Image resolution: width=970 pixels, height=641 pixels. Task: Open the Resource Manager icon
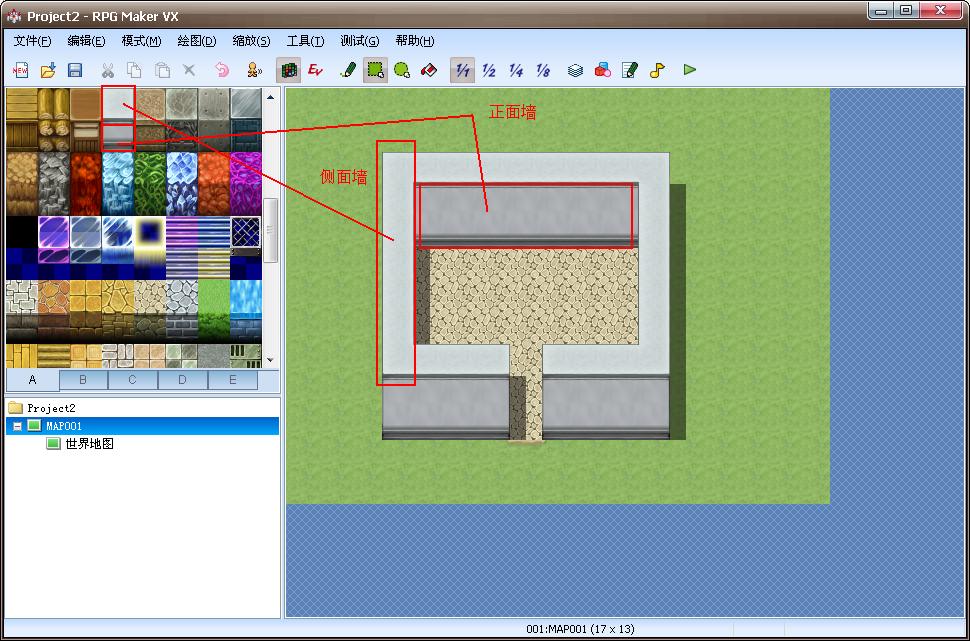click(x=603, y=70)
